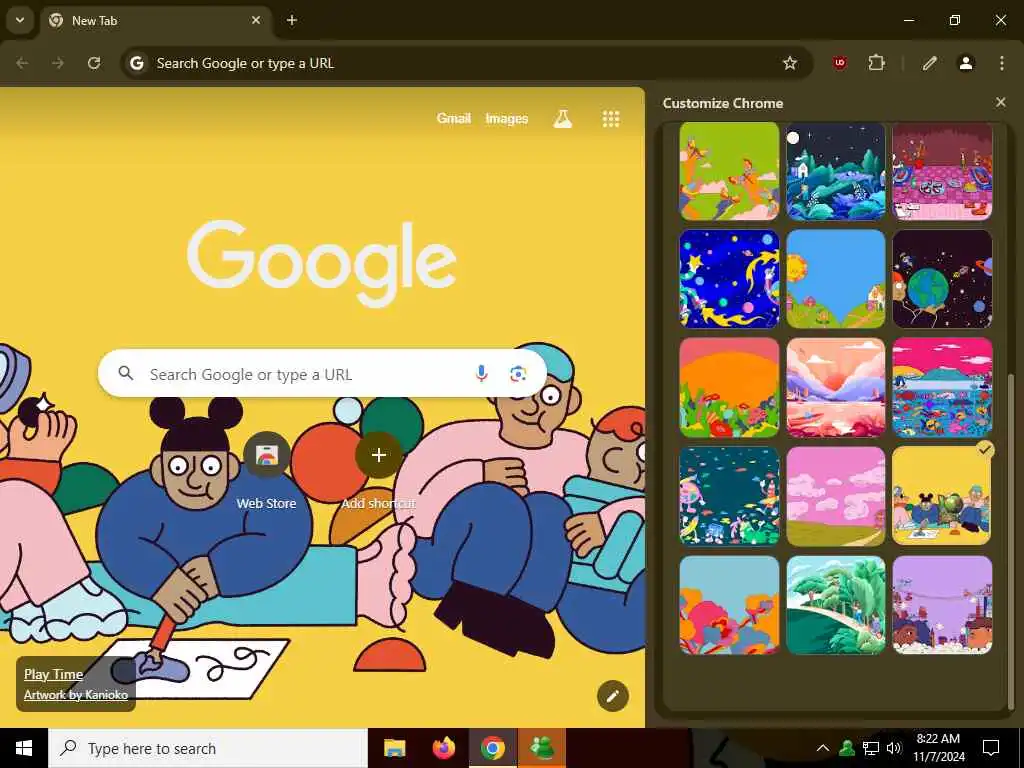Open the volume speaker control
The image size is (1024, 768).
tap(894, 748)
